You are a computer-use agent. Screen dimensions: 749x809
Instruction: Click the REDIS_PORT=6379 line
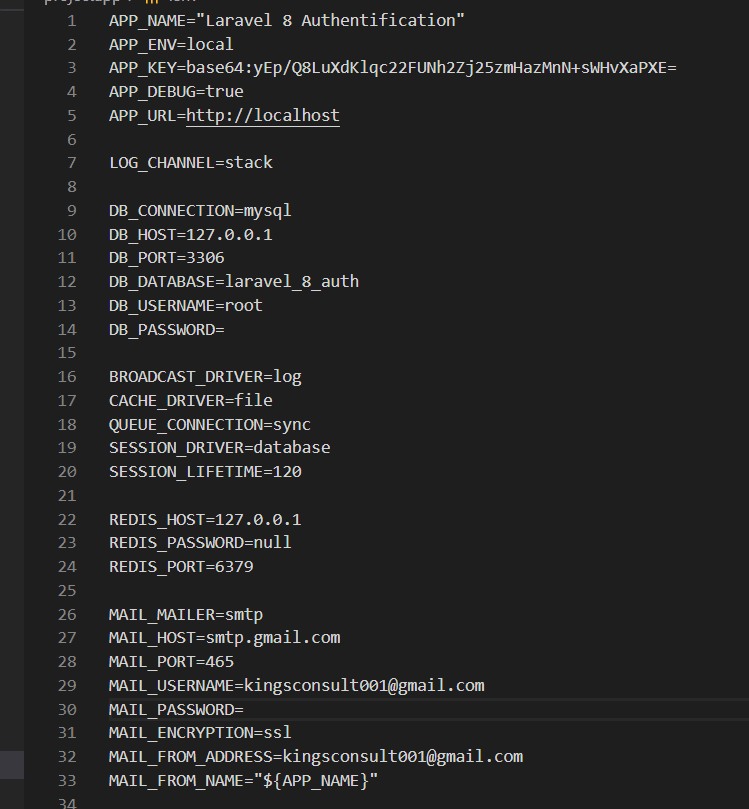click(x=181, y=567)
